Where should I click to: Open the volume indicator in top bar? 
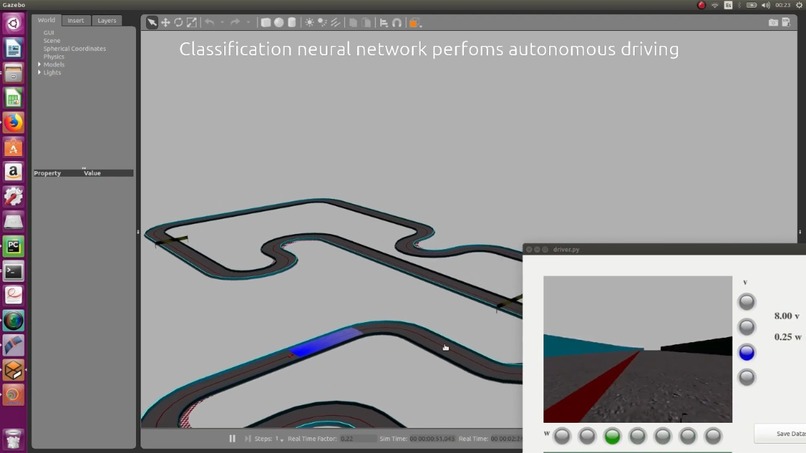[766, 5]
